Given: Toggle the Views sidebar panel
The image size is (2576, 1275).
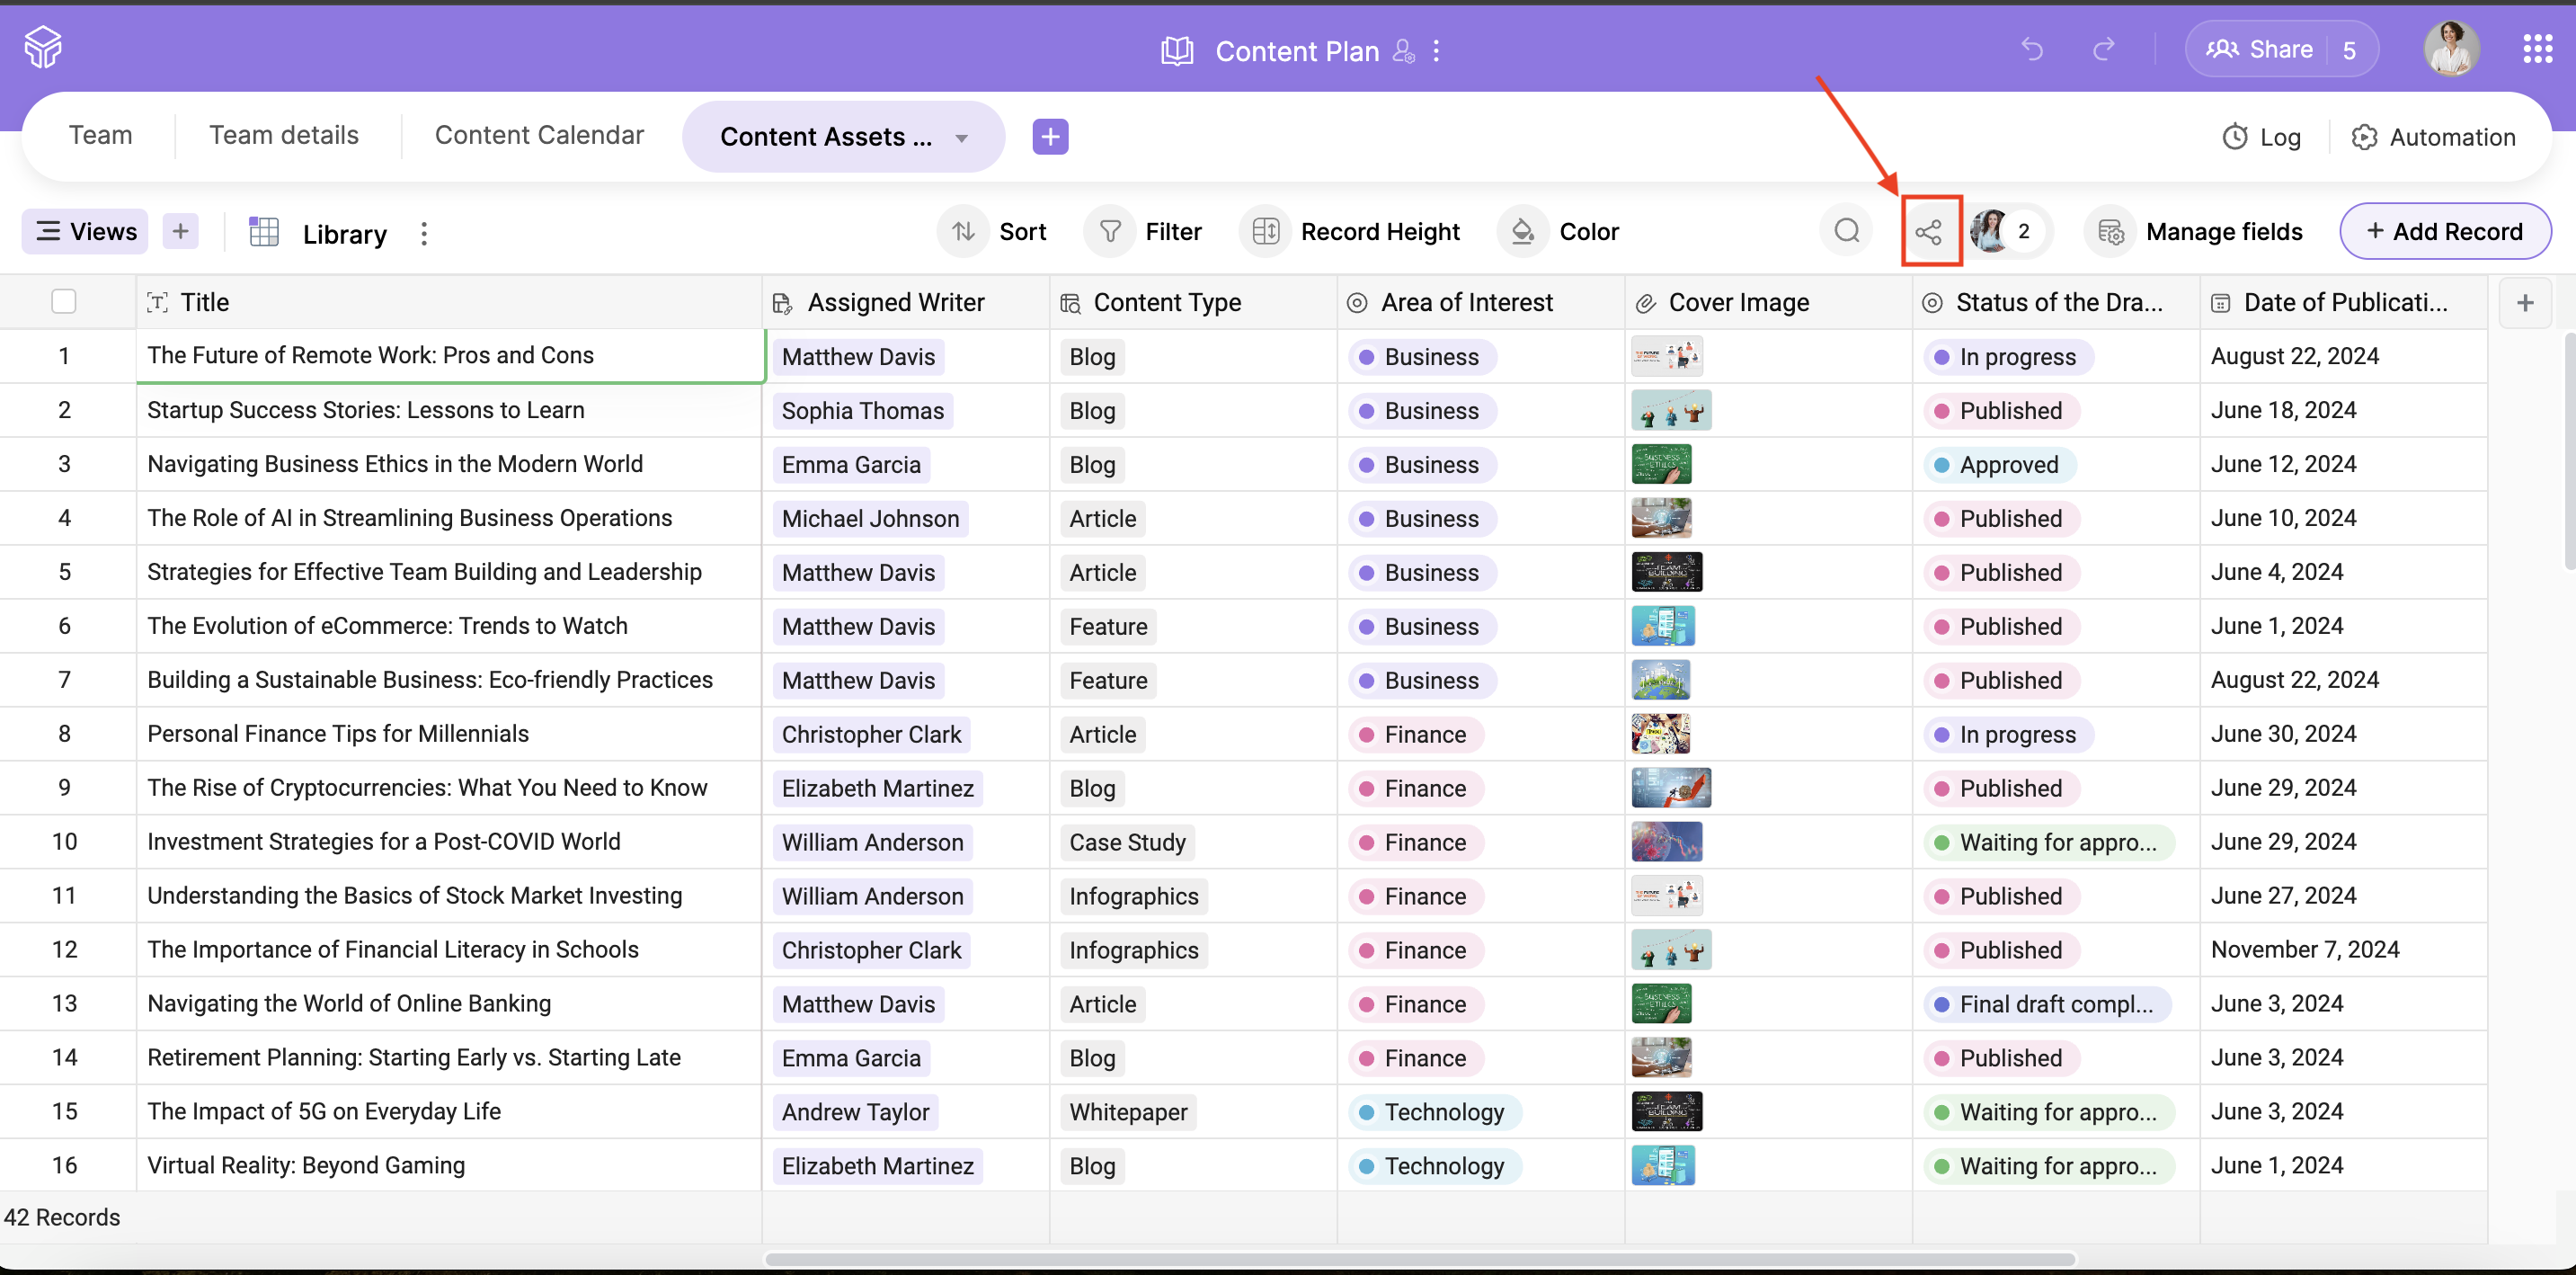Looking at the screenshot, I should 86,232.
